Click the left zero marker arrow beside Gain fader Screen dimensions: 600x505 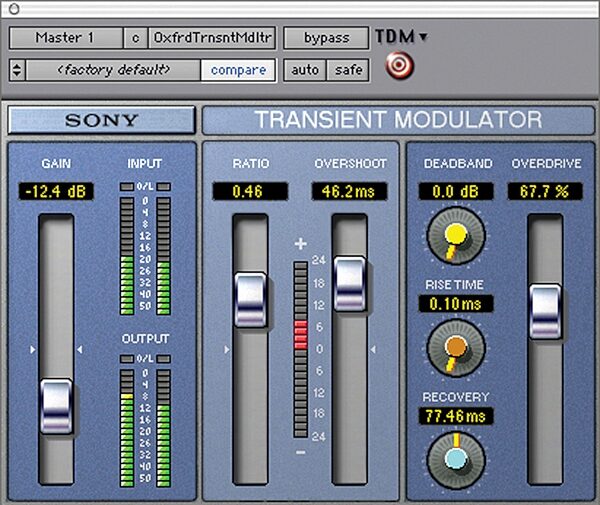[x=33, y=349]
